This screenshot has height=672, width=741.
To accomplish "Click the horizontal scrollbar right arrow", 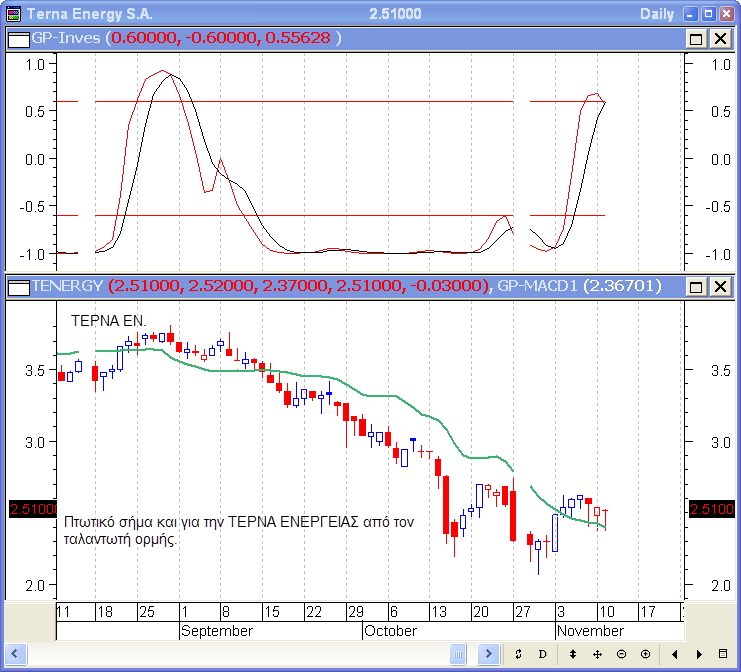I will tap(489, 654).
